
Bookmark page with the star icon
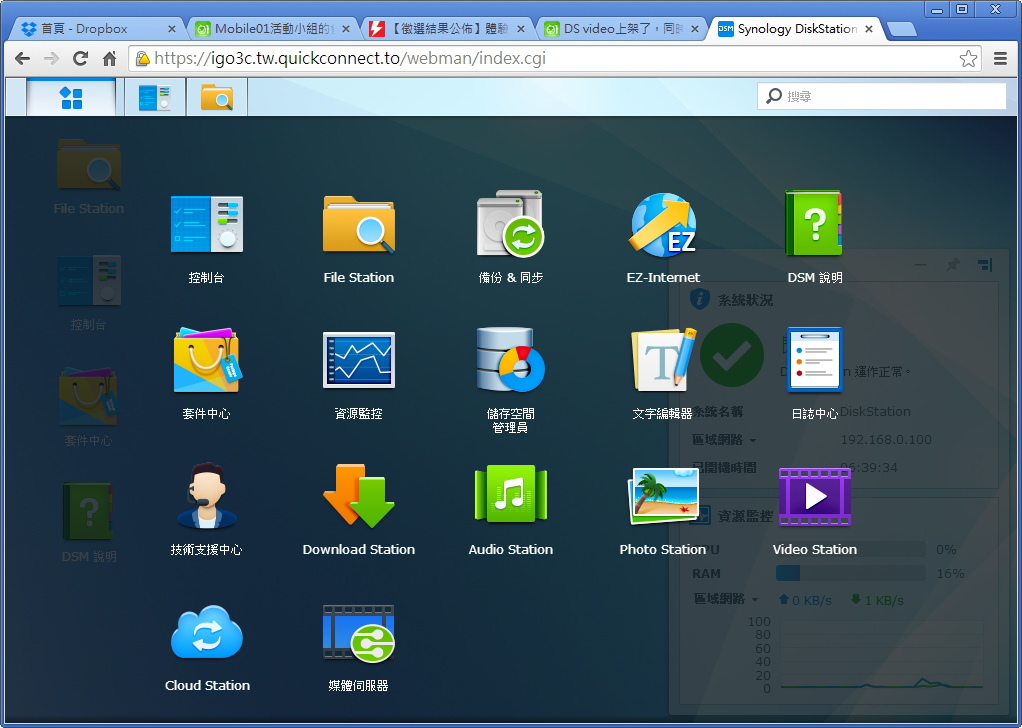click(968, 59)
